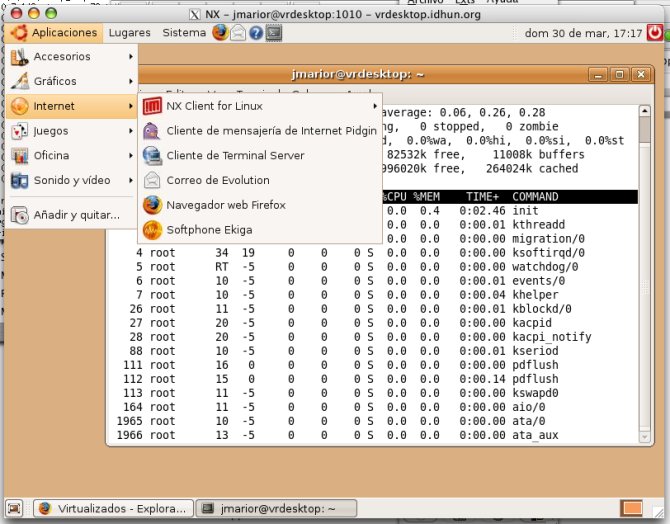Viewport: 670px width, 524px height.
Task: Click the watchdog/0 process name
Action: (x=545, y=267)
